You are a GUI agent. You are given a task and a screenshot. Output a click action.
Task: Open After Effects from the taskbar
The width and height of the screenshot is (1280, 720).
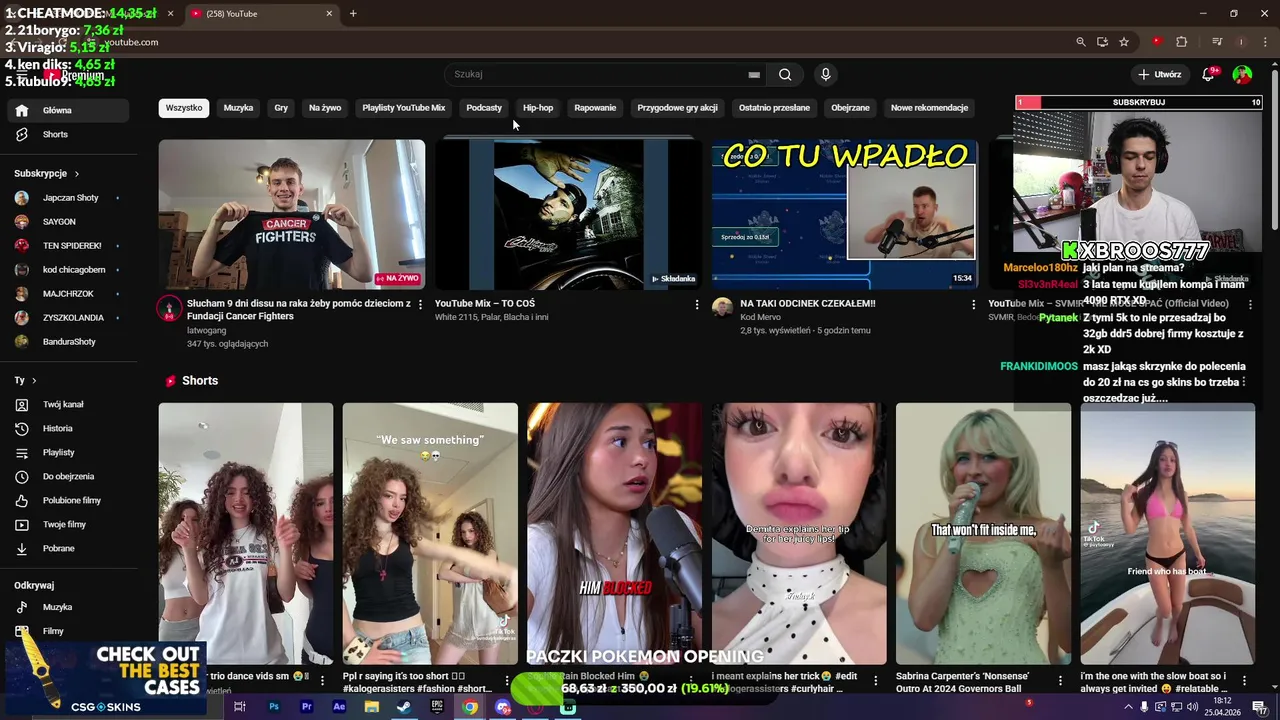pyautogui.click(x=339, y=707)
